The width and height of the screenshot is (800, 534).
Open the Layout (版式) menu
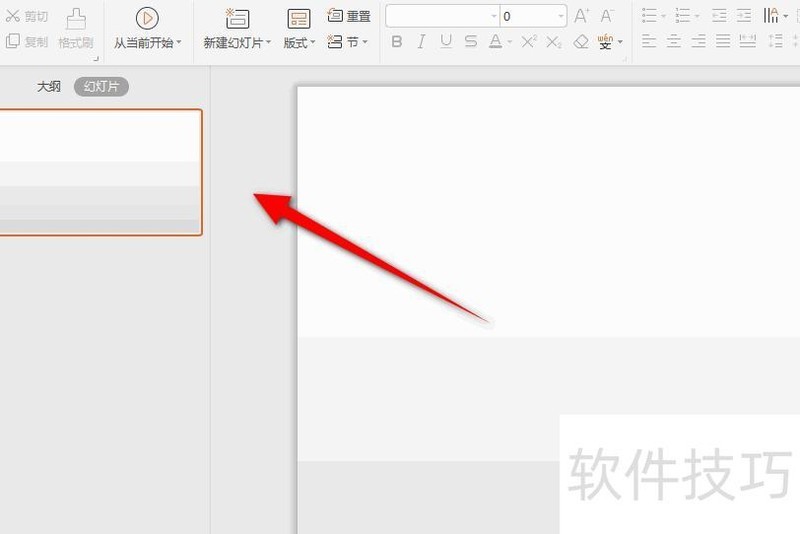coord(299,30)
